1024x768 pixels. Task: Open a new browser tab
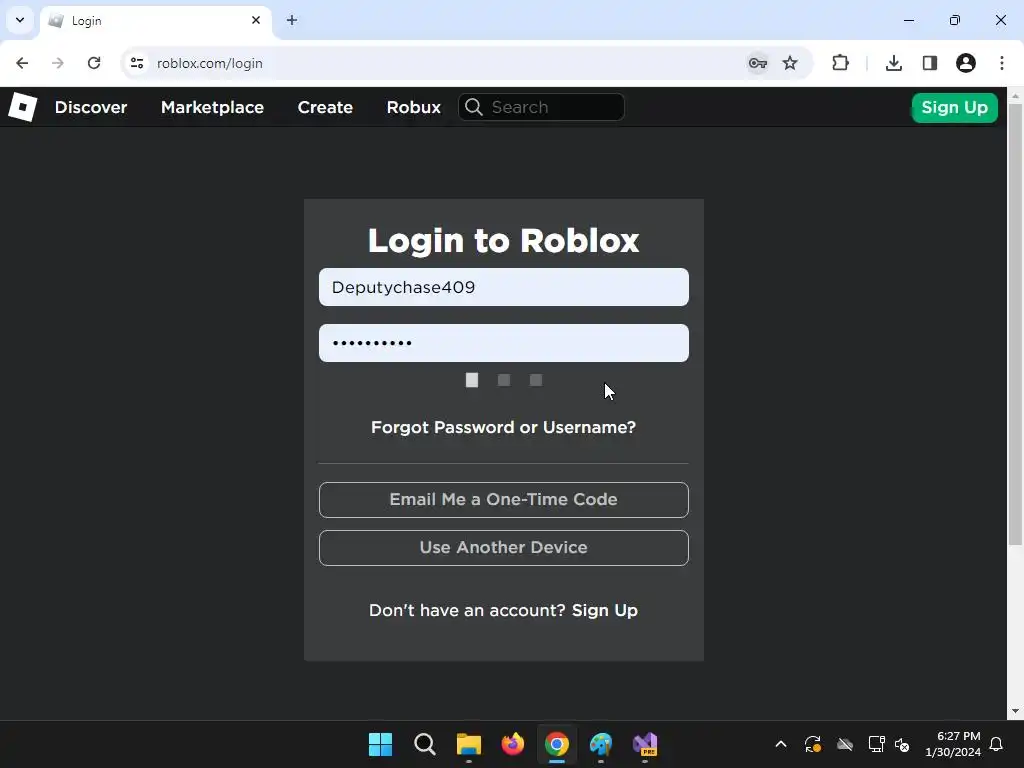[292, 20]
